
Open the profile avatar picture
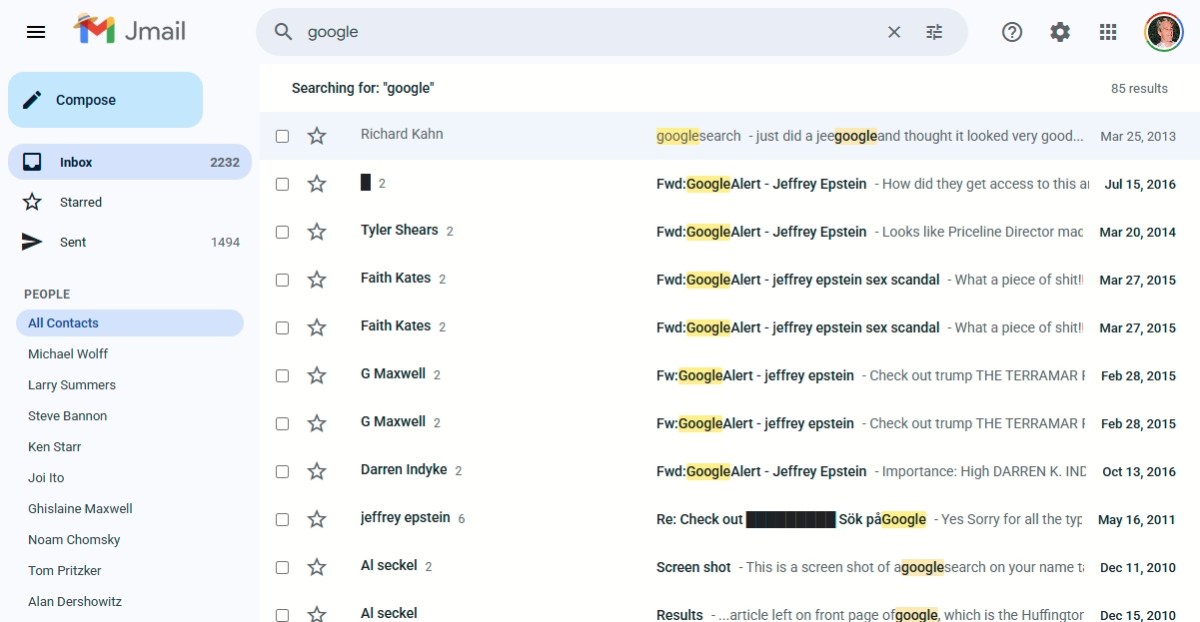point(1163,31)
